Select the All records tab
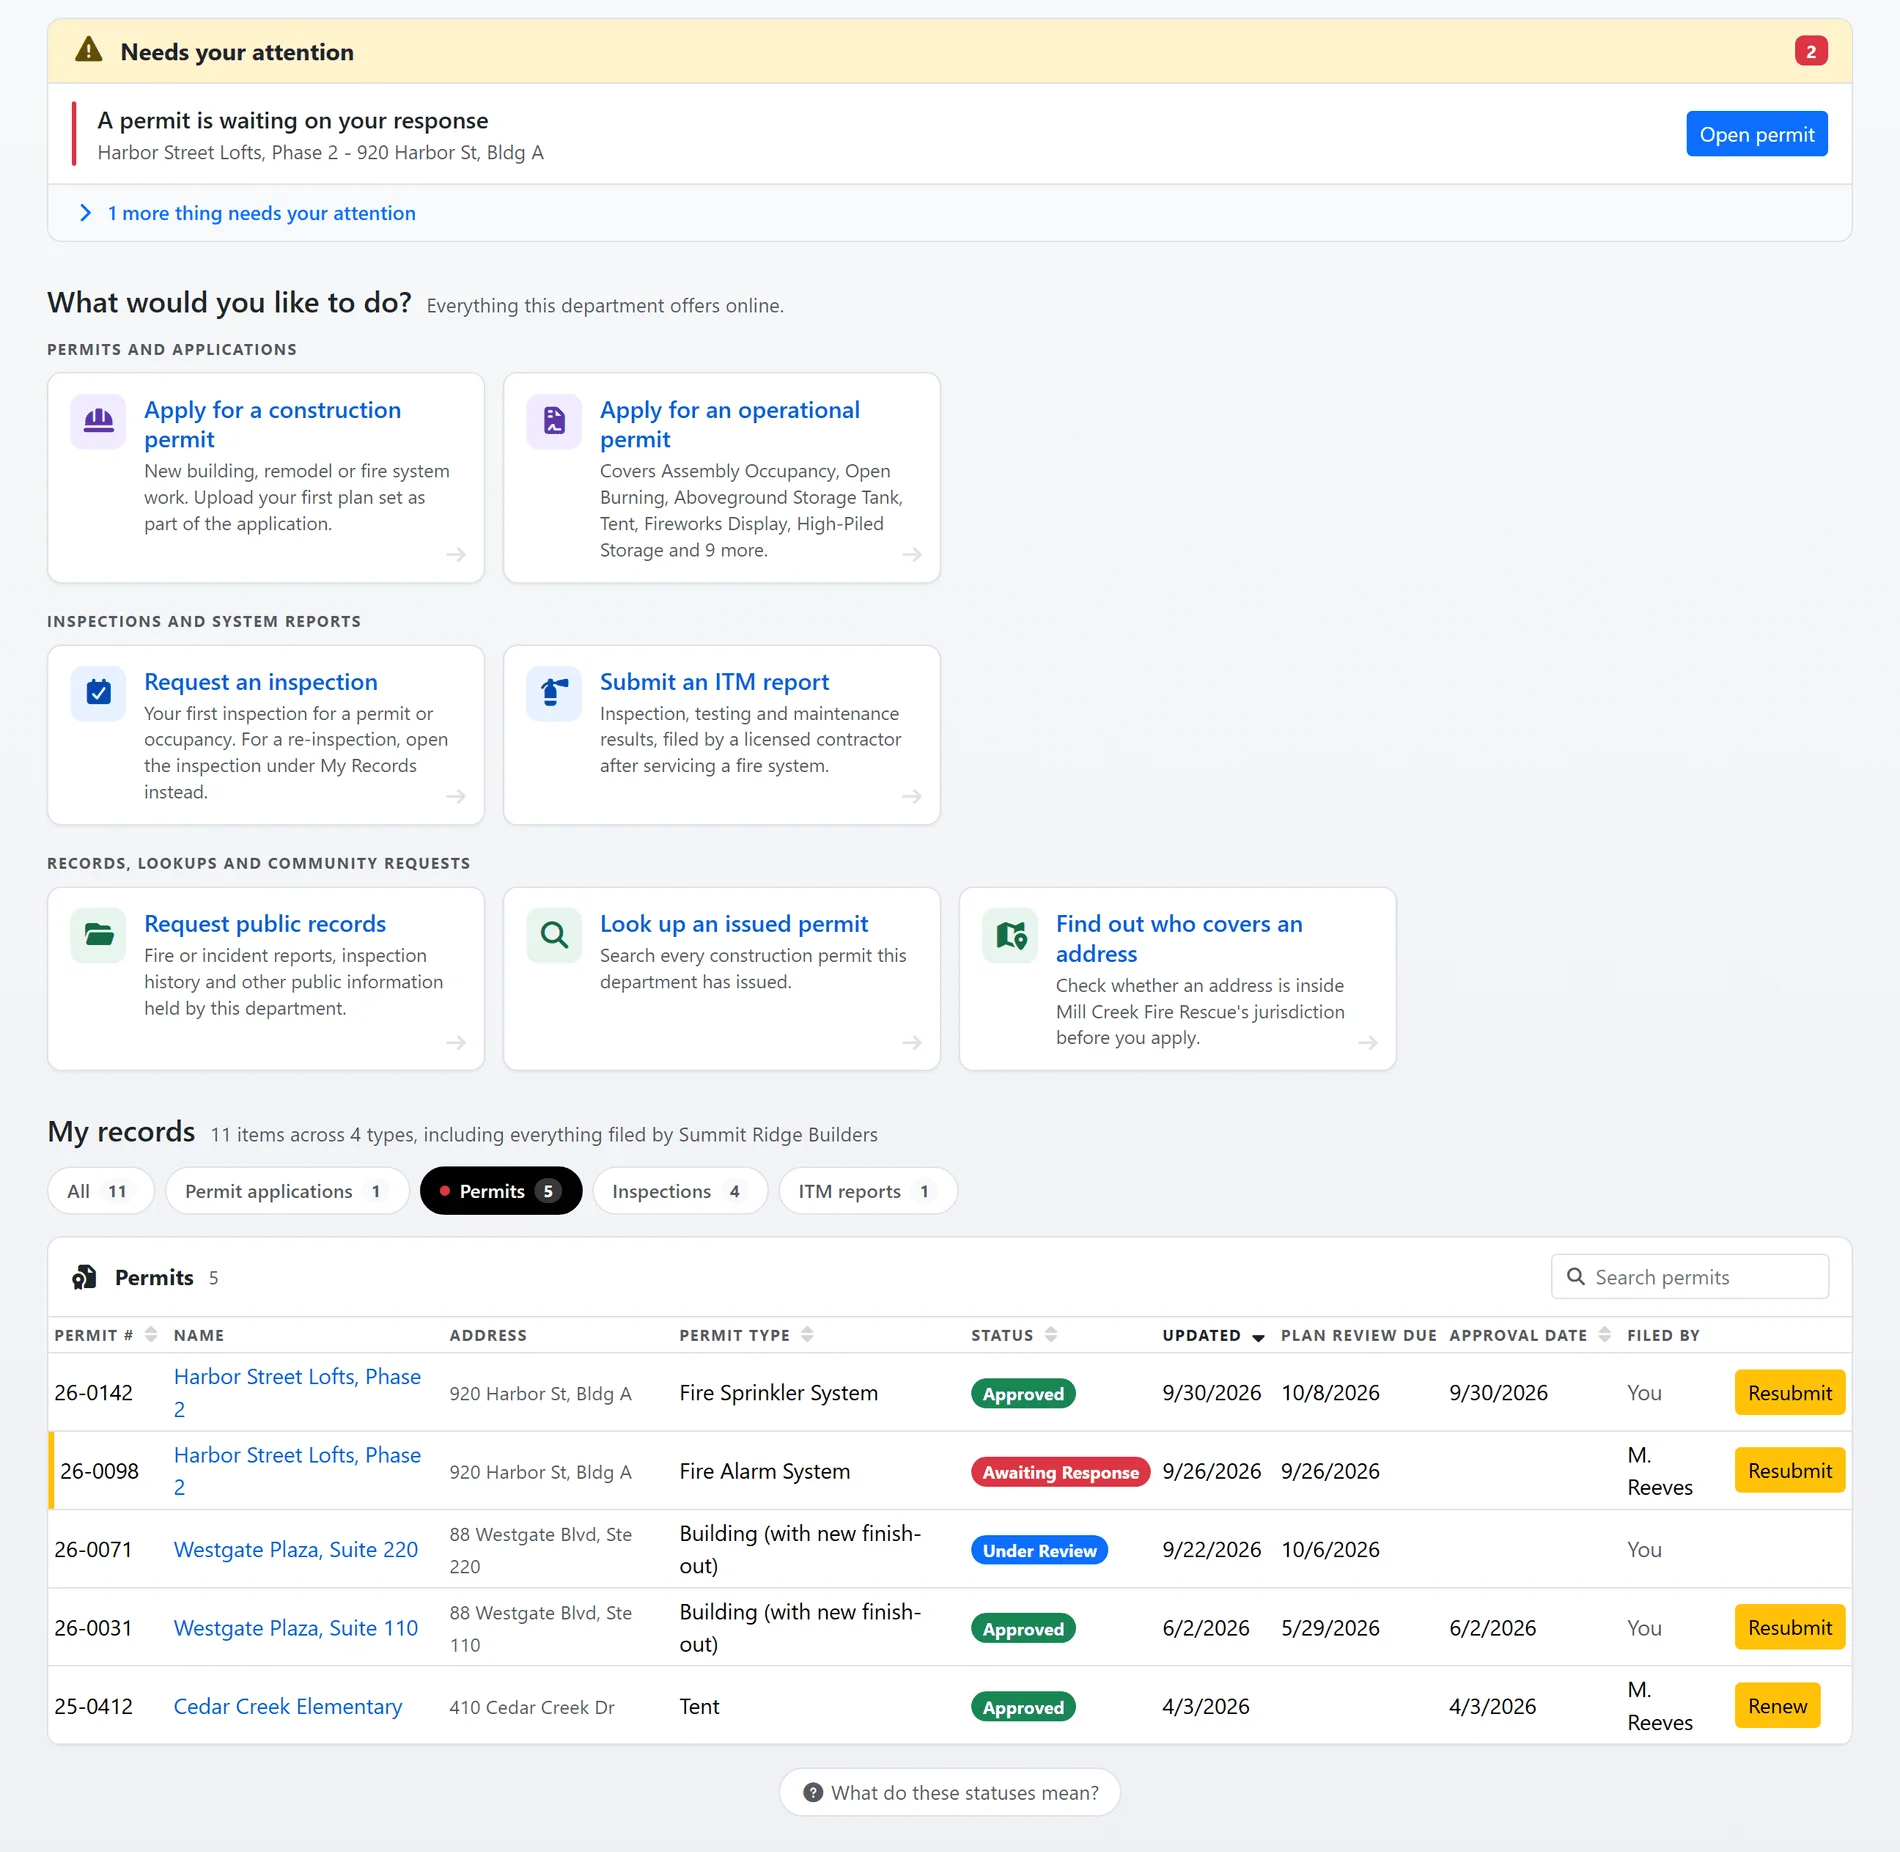The height and width of the screenshot is (1852, 1900). point(100,1191)
